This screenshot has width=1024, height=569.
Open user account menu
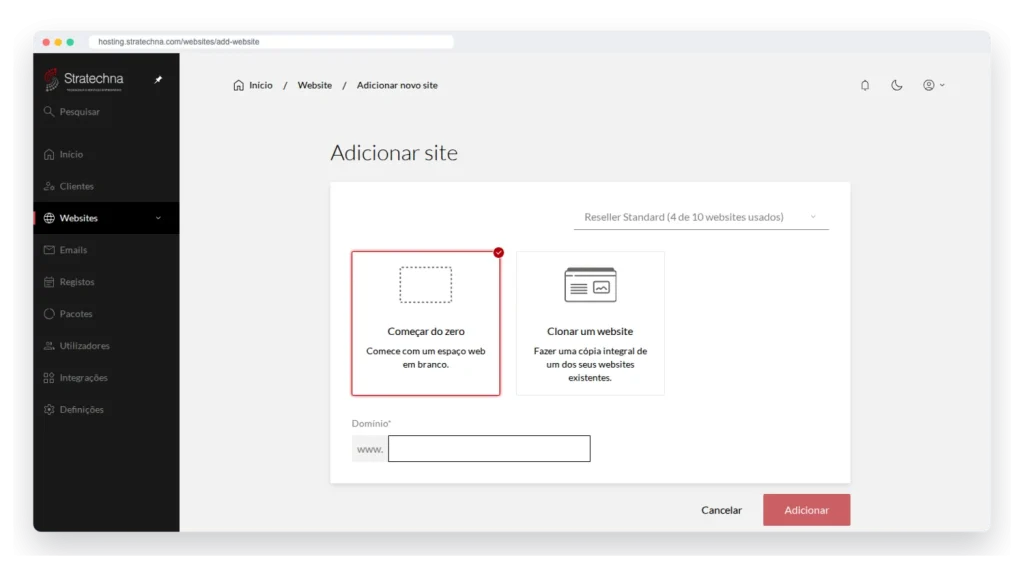coord(933,86)
